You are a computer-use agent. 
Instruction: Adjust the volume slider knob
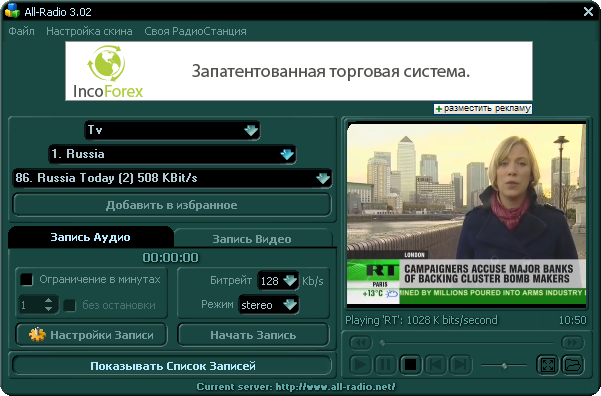504,365
